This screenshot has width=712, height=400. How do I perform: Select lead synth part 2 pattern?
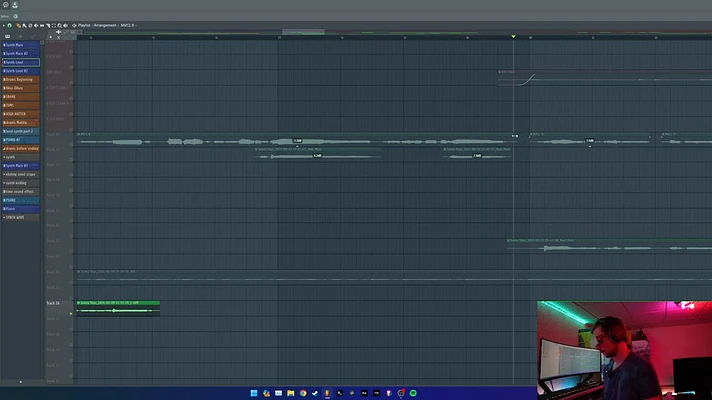coord(20,131)
